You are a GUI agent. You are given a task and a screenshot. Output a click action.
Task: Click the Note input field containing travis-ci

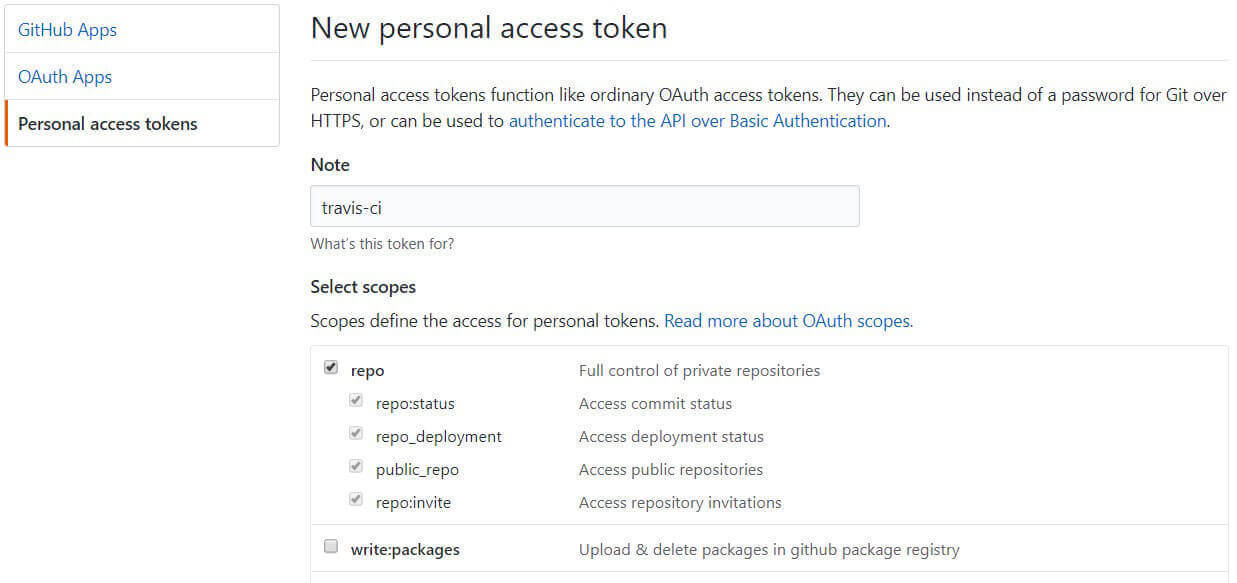tap(584, 206)
